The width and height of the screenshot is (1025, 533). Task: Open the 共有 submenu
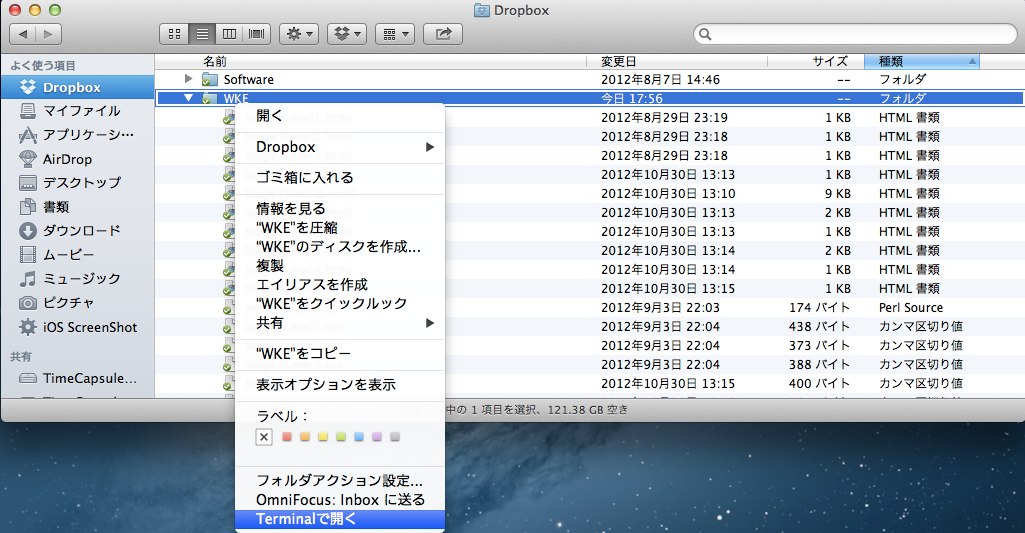coord(340,322)
